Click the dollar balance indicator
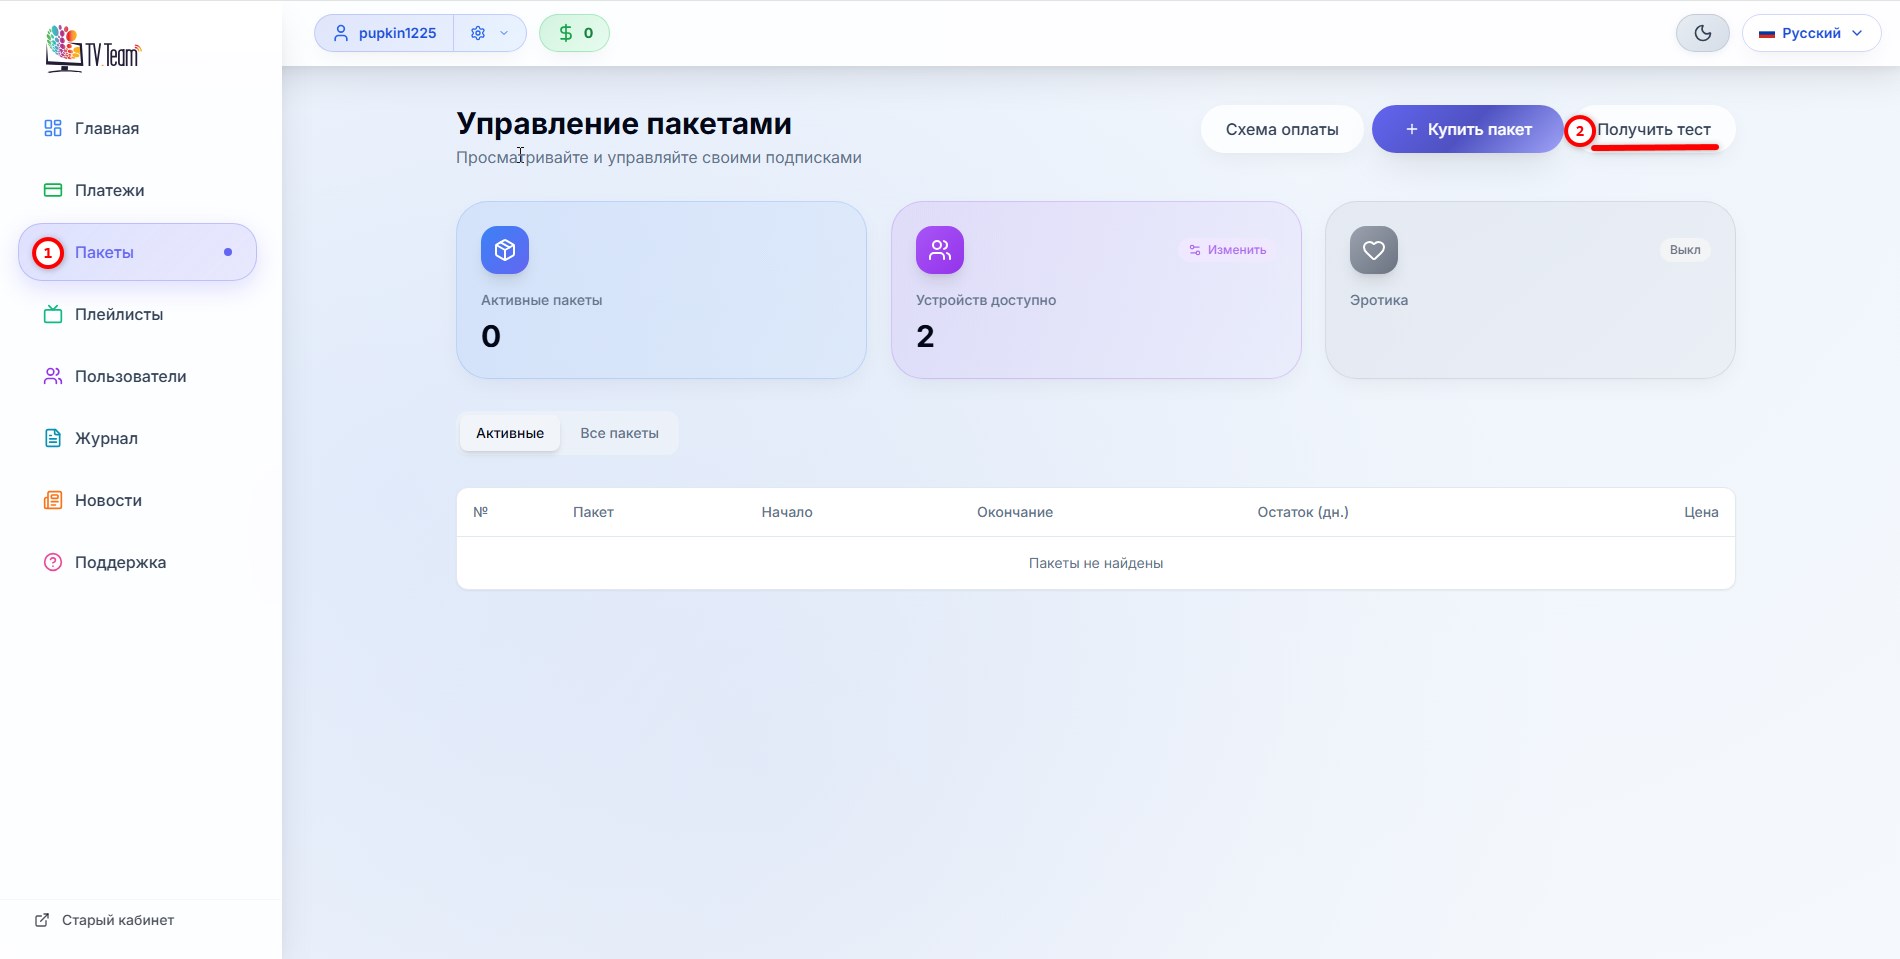 click(574, 33)
